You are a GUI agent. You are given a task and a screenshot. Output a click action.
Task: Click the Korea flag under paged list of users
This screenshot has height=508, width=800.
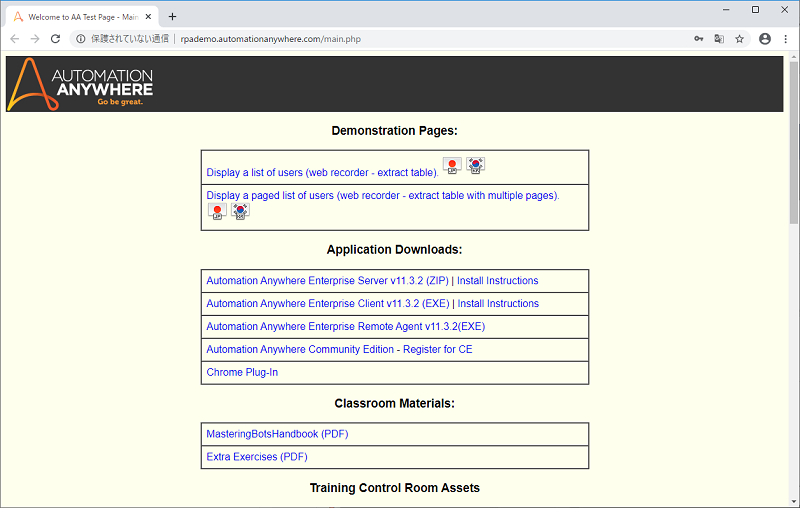240,211
